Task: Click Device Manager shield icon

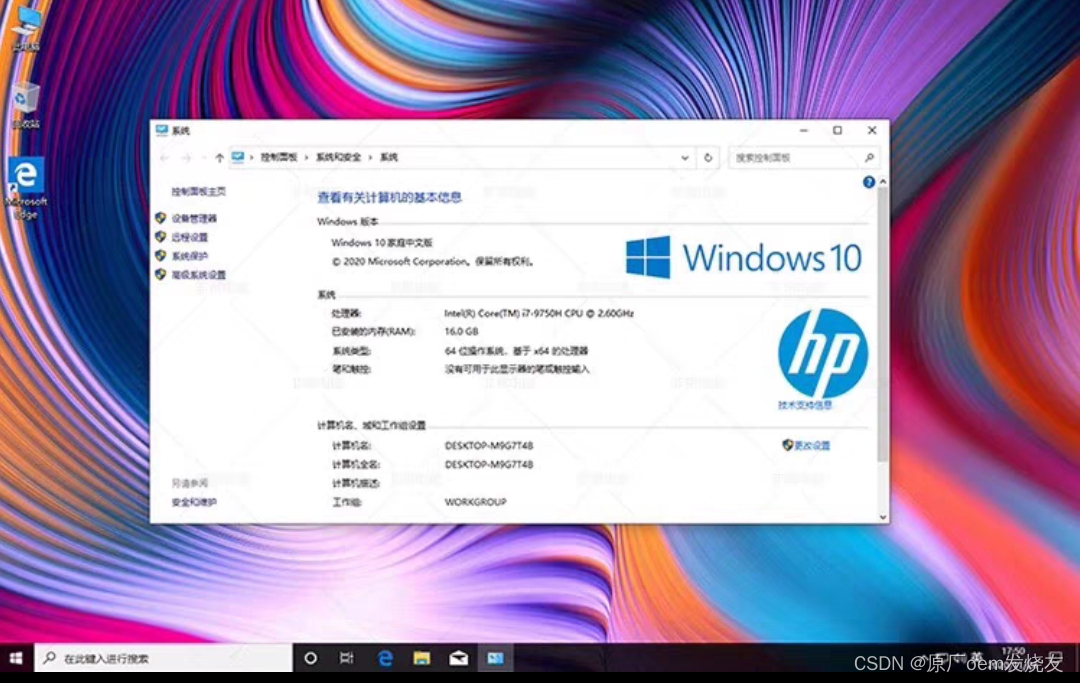Action: point(160,218)
